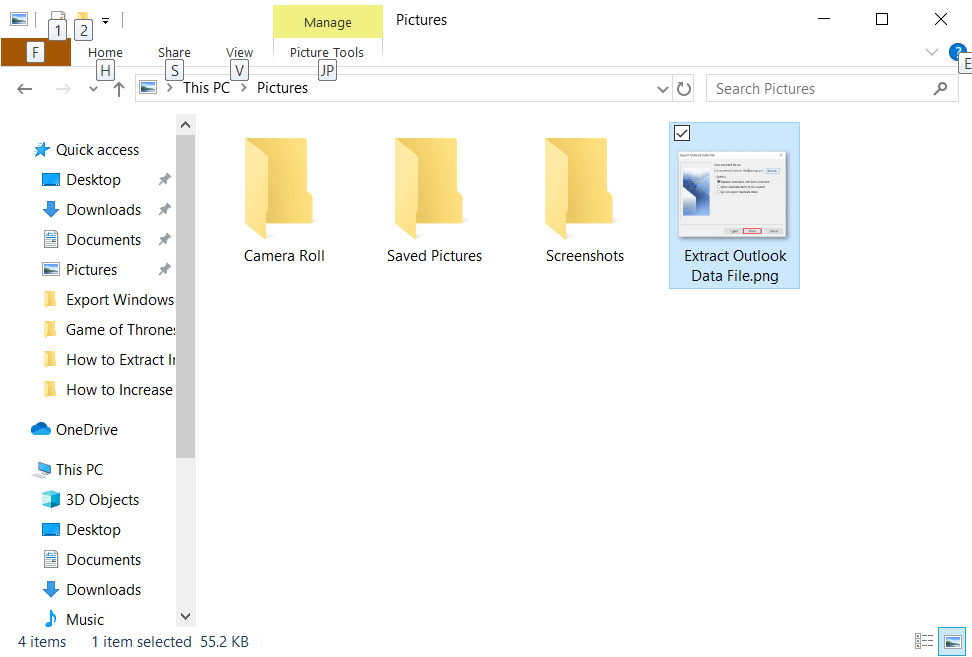Image resolution: width=972 pixels, height=657 pixels.
Task: Click navigation pane scroll down arrow
Action: (185, 616)
